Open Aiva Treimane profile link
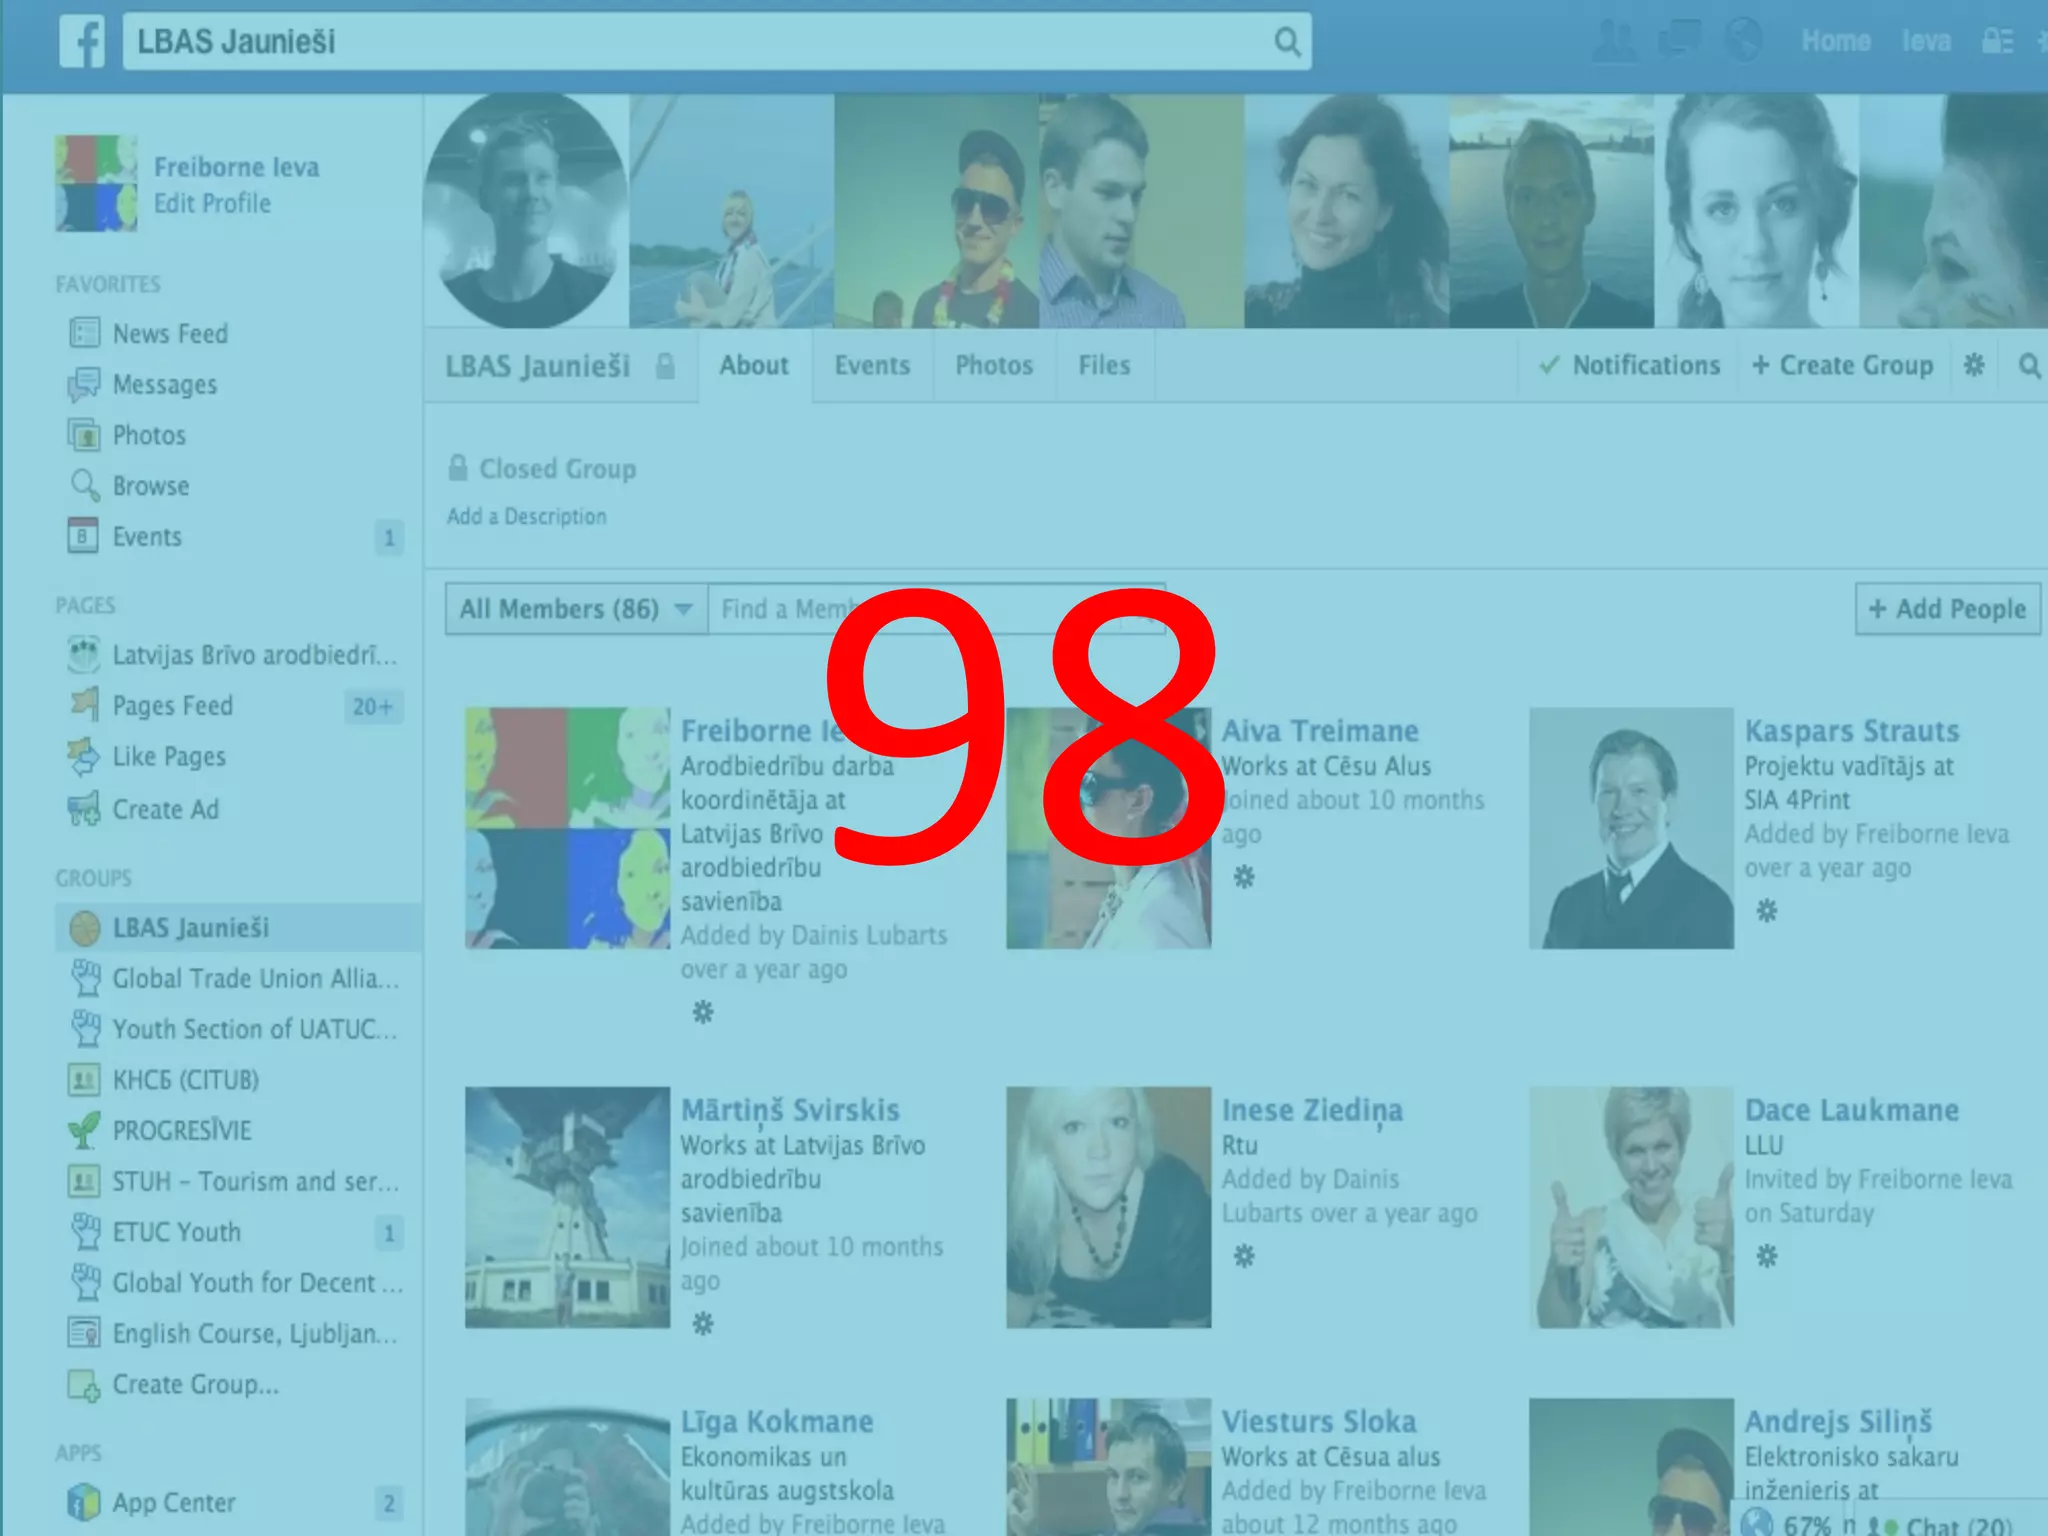Screen dimensions: 2048x1536 (x=1320, y=731)
